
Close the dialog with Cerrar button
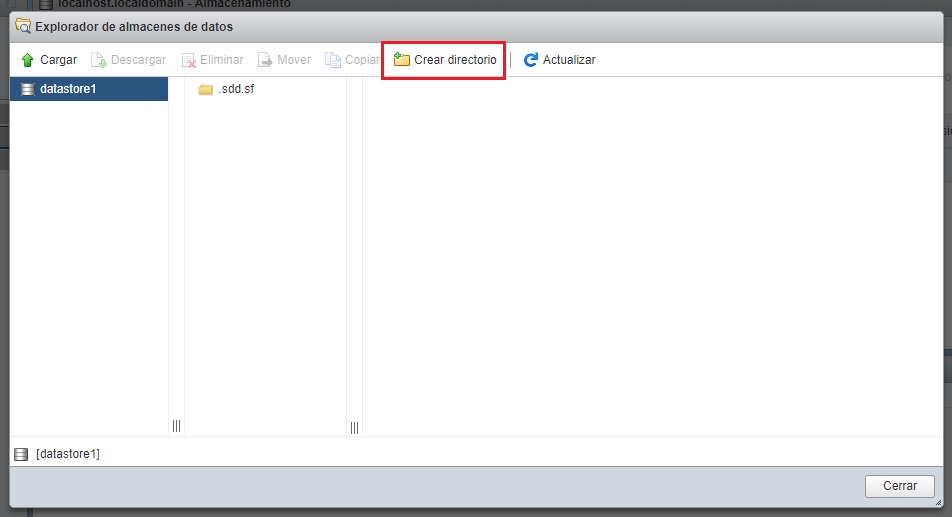tap(900, 486)
